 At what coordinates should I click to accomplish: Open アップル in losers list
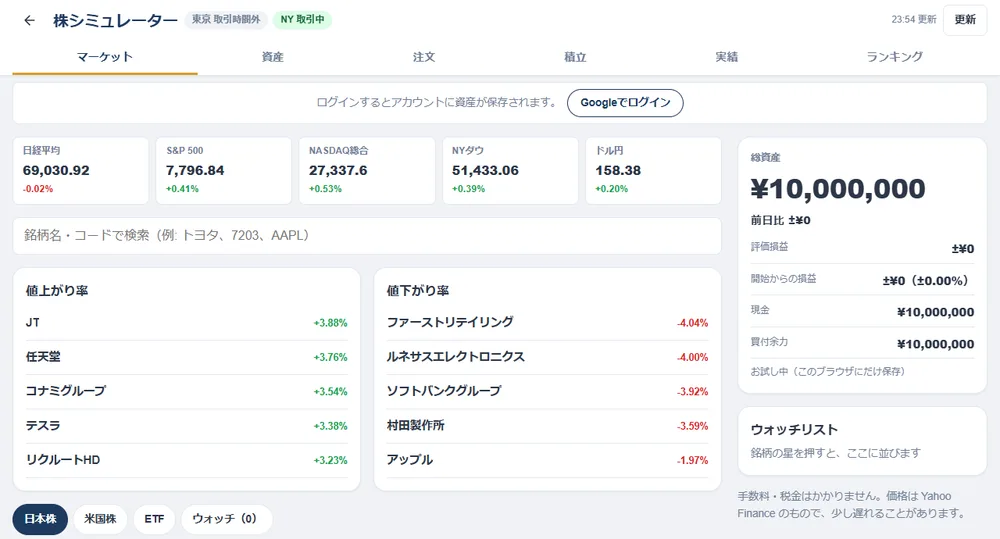coord(547,461)
